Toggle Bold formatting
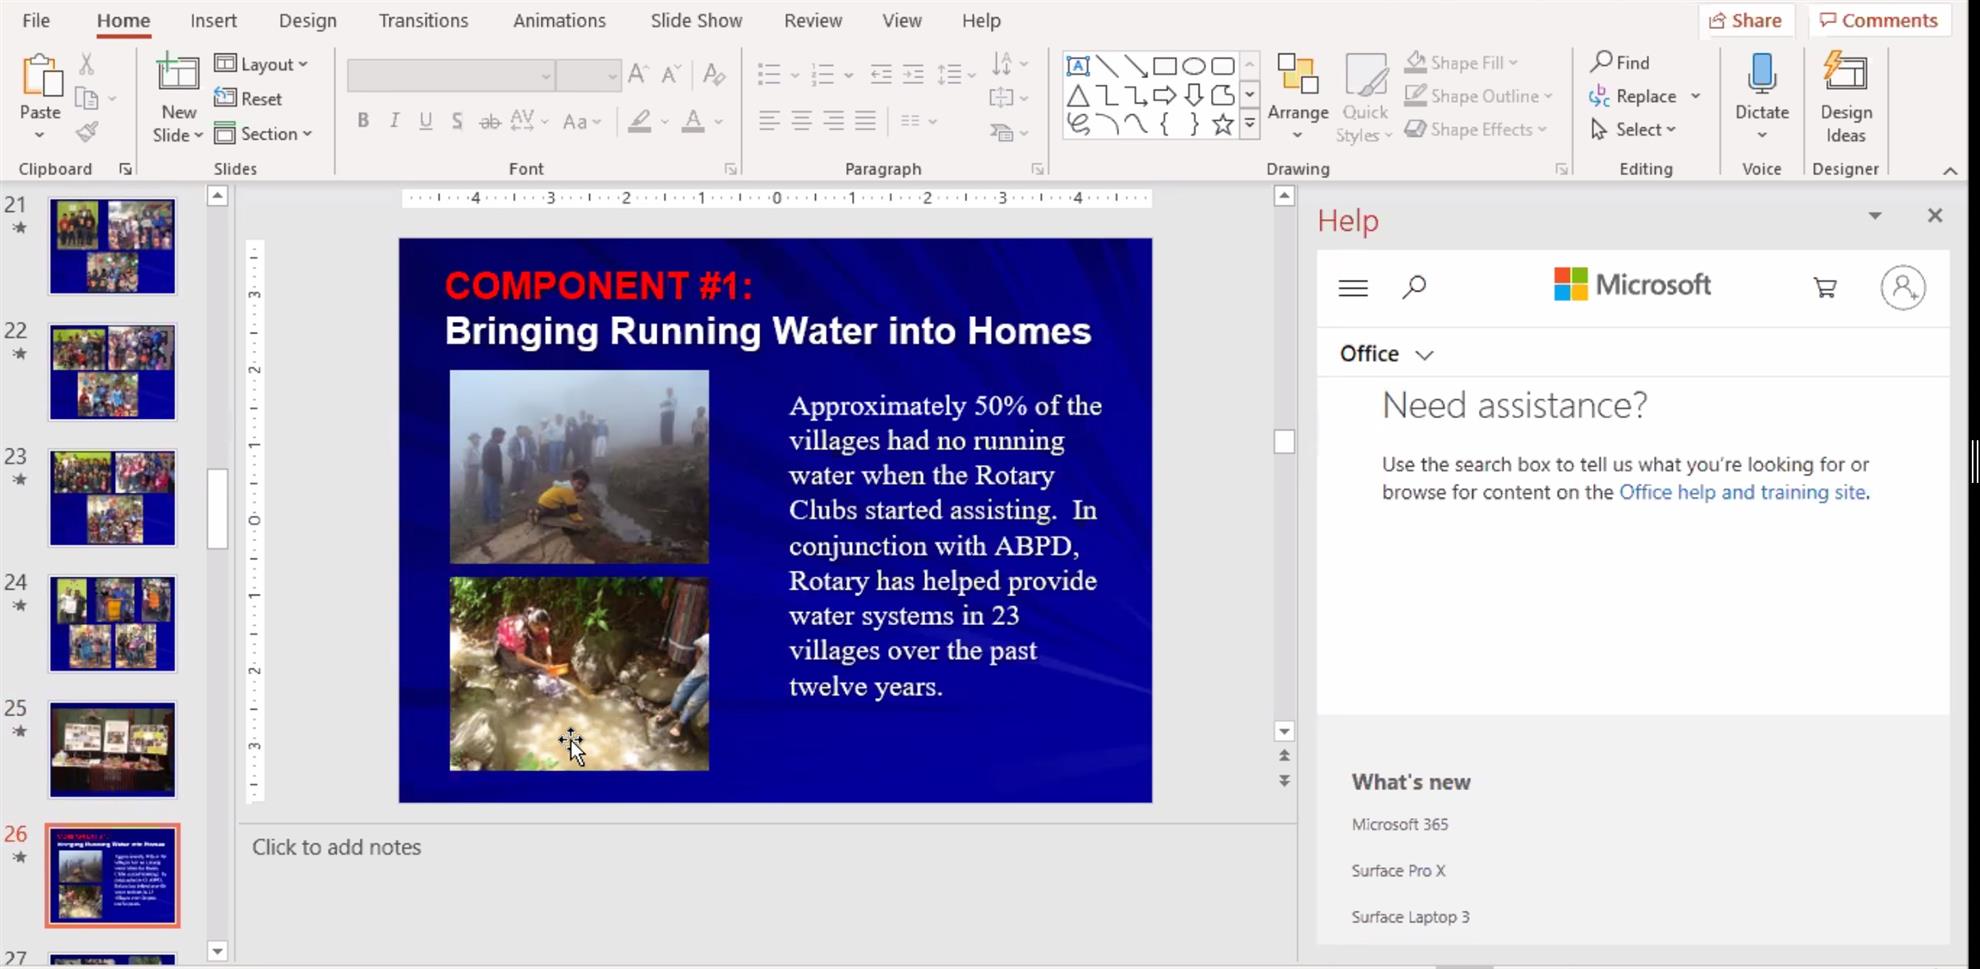 [363, 121]
